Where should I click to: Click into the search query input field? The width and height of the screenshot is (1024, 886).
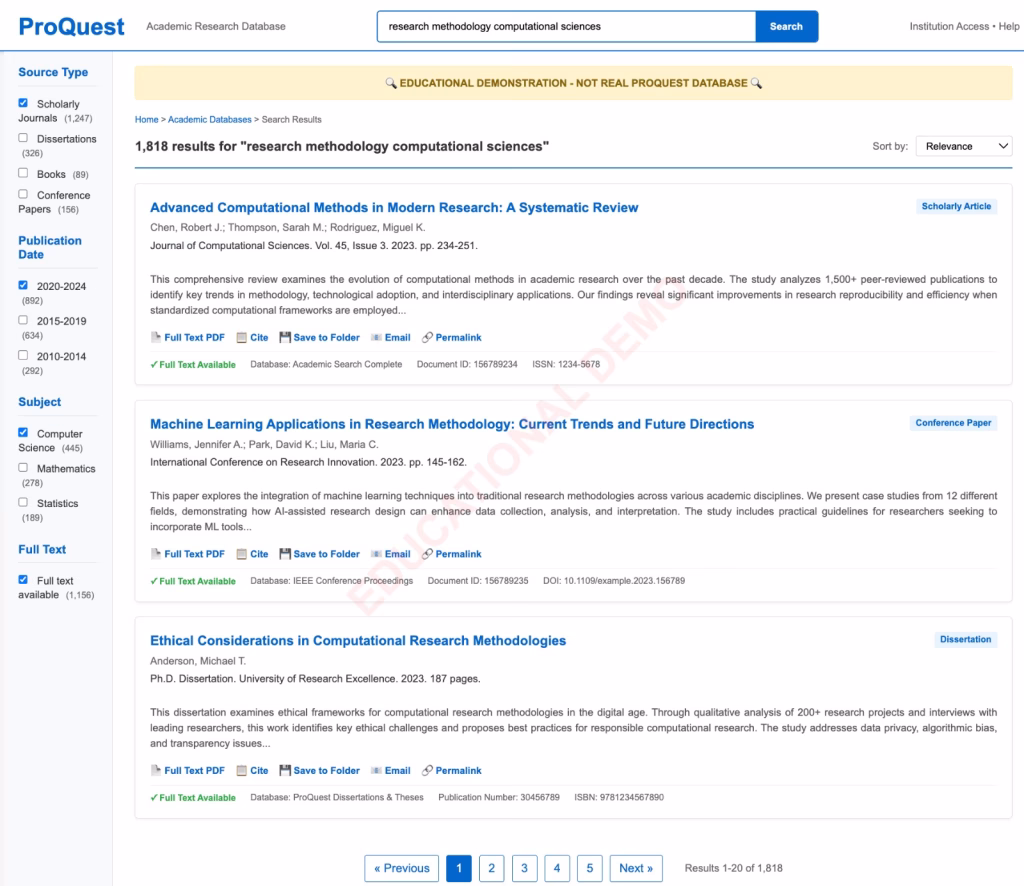click(566, 27)
